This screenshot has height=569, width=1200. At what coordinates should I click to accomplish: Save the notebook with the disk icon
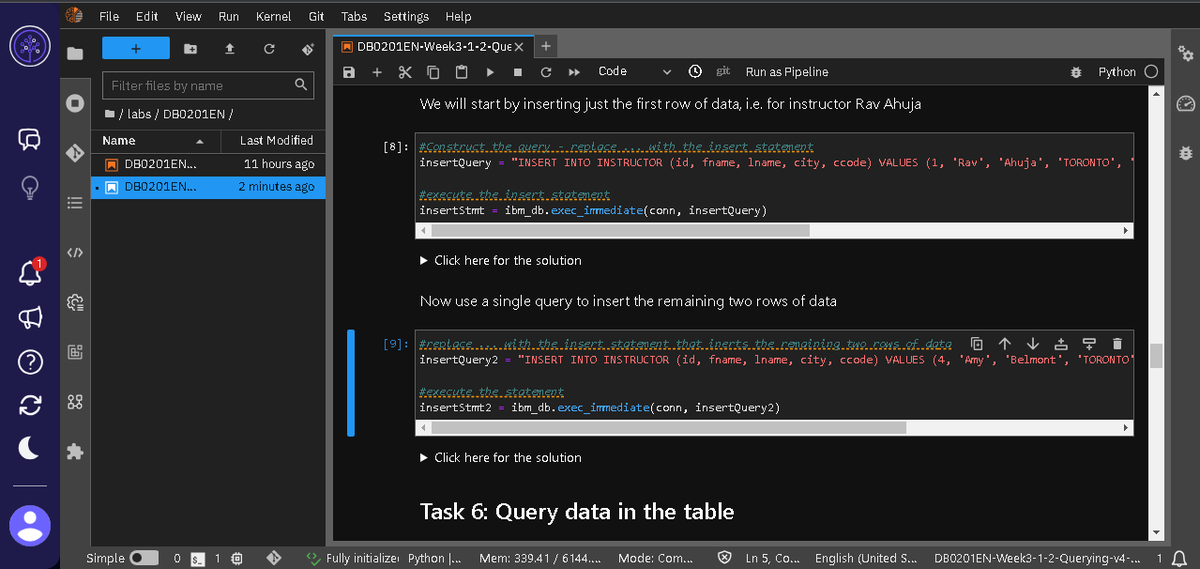348,72
